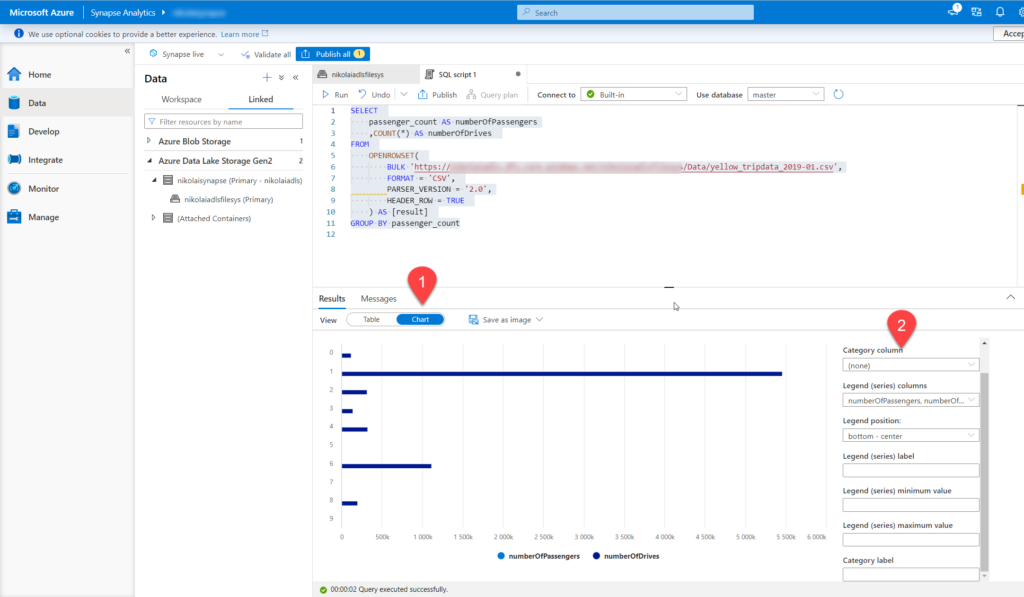The width and height of the screenshot is (1024, 597).
Task: Switch to the Linked tab
Action: [x=261, y=99]
